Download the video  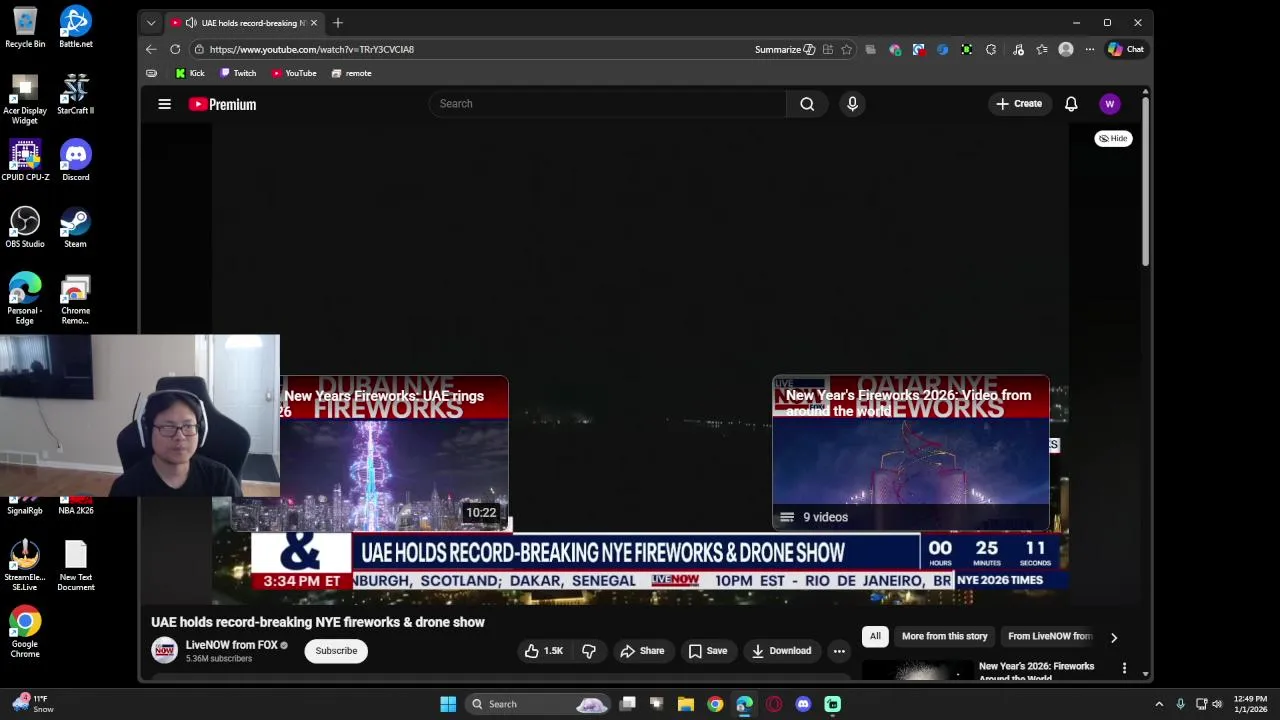[781, 651]
